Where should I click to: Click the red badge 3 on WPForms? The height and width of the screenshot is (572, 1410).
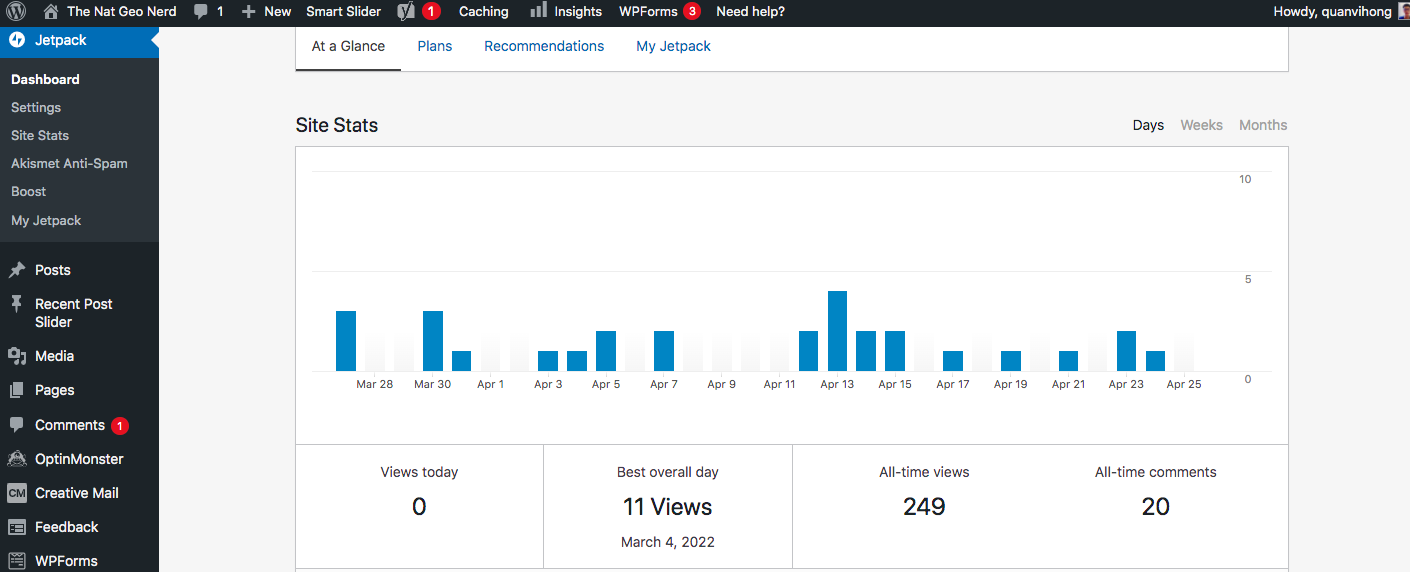(692, 12)
